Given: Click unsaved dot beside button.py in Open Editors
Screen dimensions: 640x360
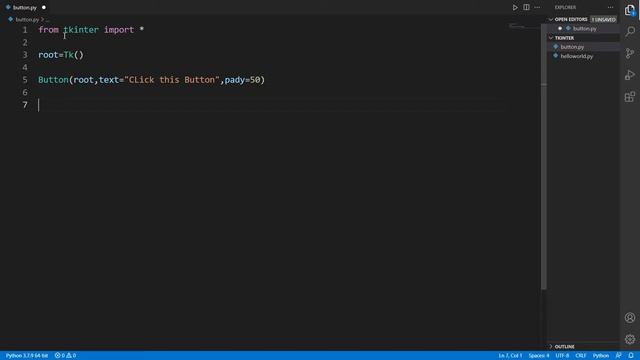Looking at the screenshot, I should (x=560, y=29).
